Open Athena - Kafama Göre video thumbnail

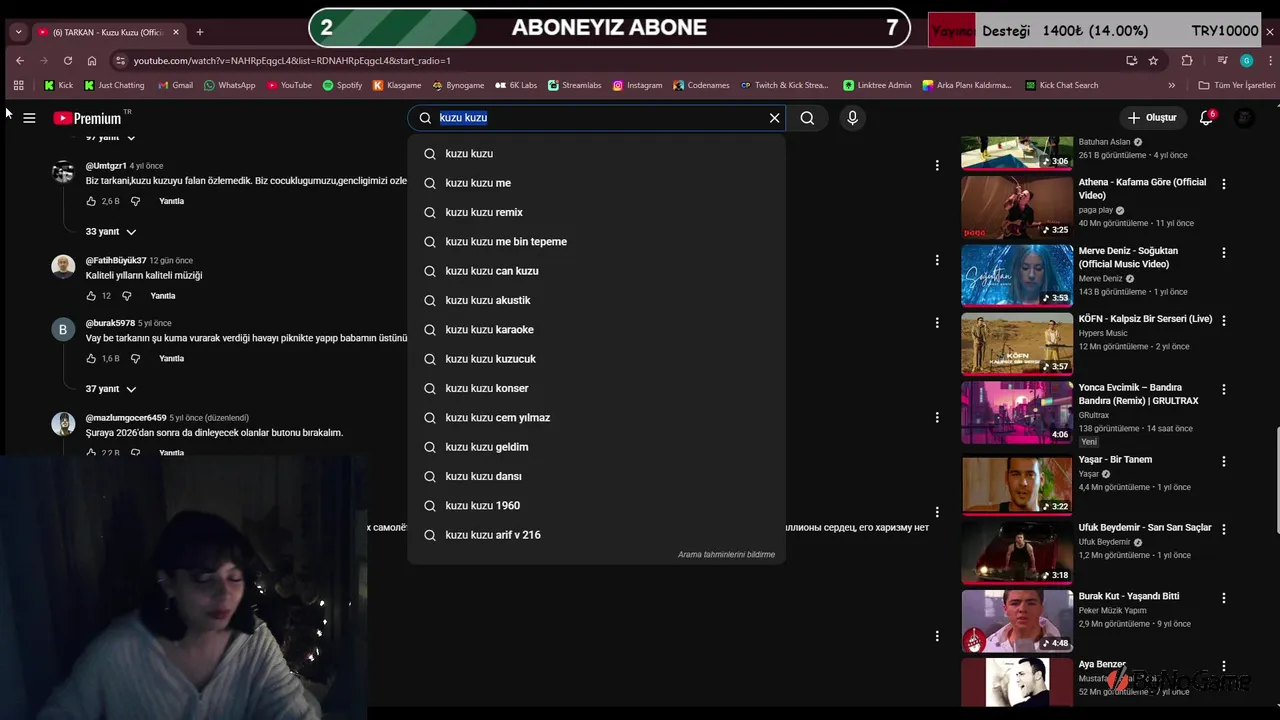[x=1017, y=207]
